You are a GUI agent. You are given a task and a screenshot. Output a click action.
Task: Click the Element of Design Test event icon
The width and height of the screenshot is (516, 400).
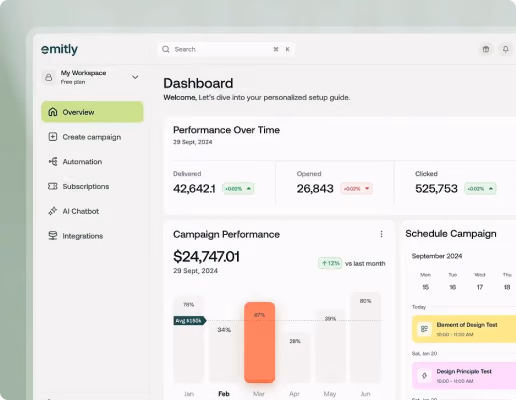click(x=424, y=329)
